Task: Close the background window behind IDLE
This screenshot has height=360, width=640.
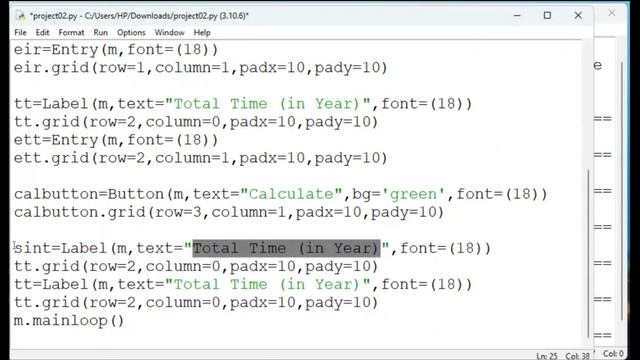Action: pos(611,13)
